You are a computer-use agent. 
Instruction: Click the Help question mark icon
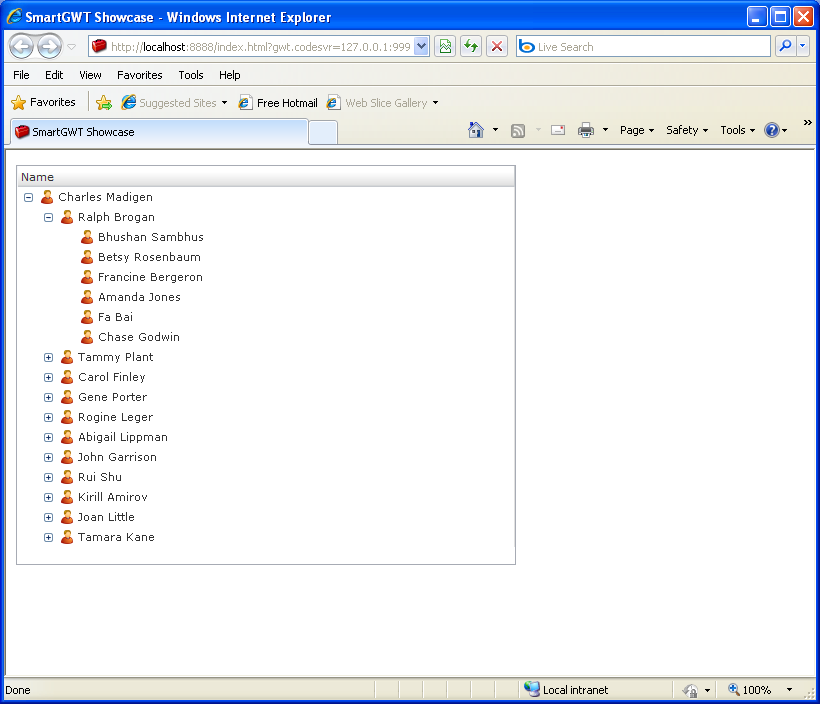point(771,130)
